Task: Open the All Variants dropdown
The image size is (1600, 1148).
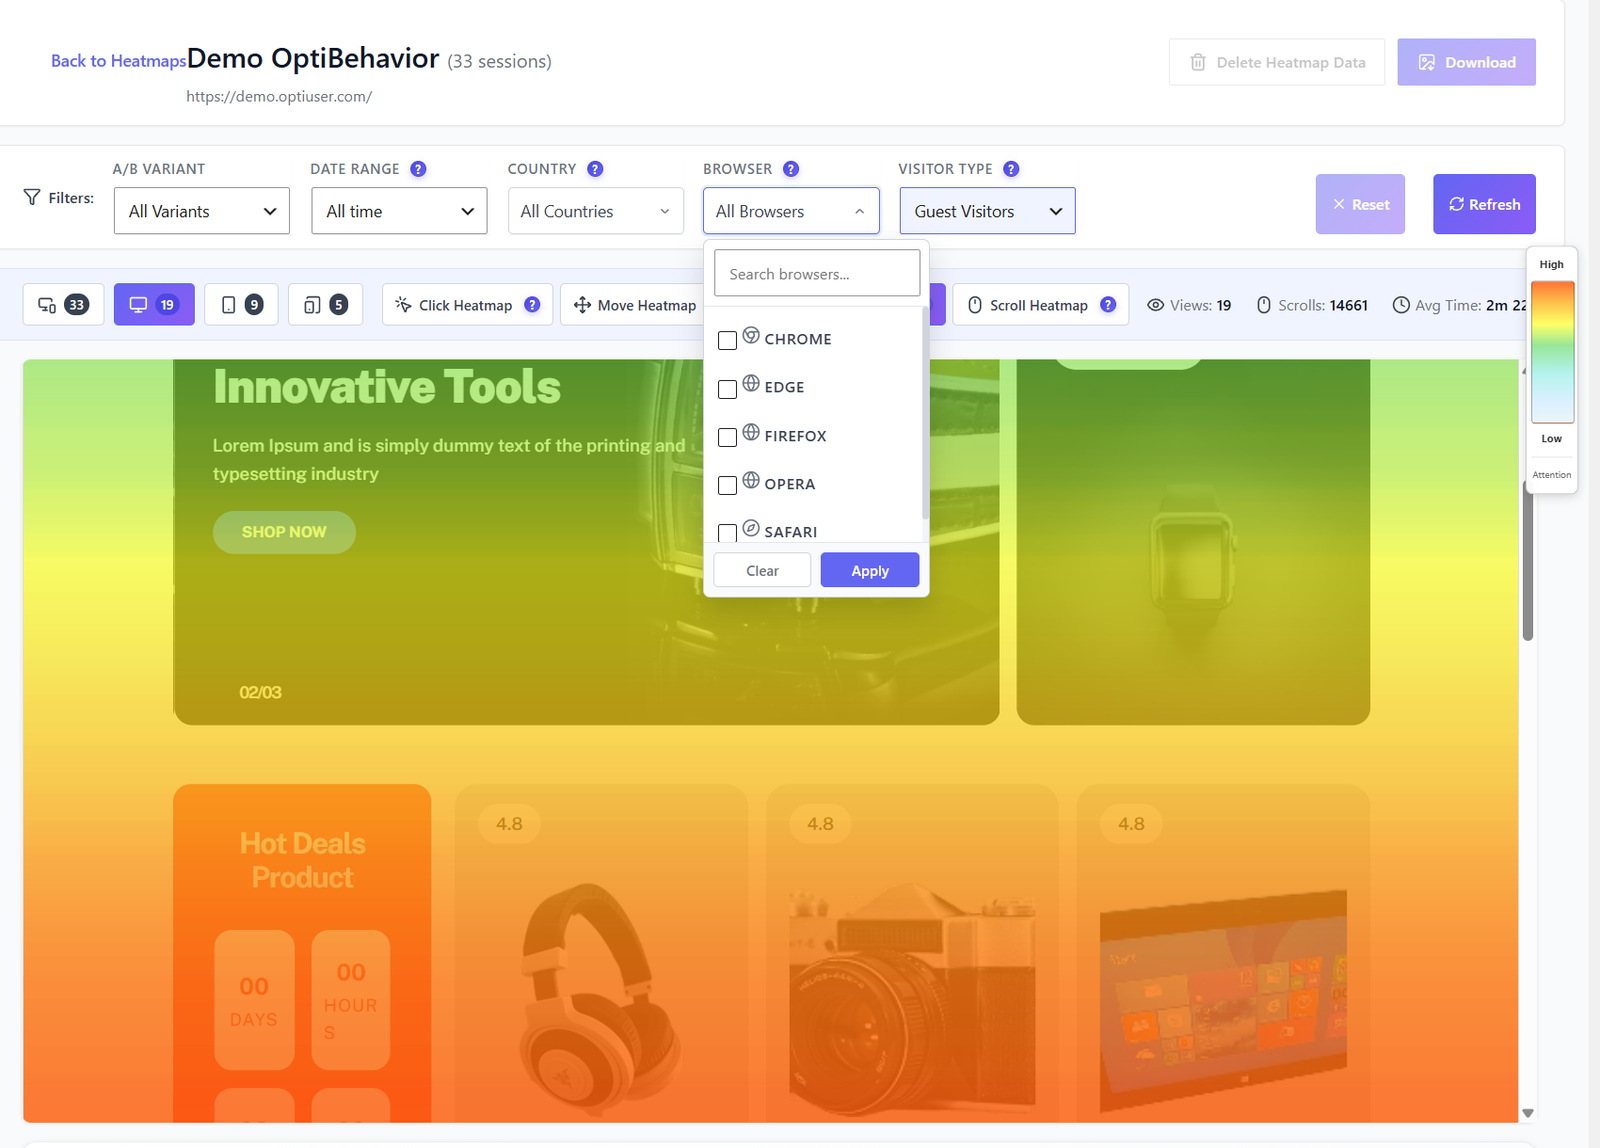Action: pyautogui.click(x=202, y=211)
